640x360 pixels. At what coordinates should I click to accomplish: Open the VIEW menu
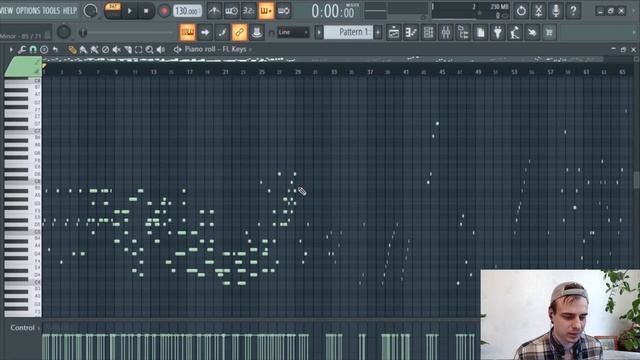pos(6,11)
